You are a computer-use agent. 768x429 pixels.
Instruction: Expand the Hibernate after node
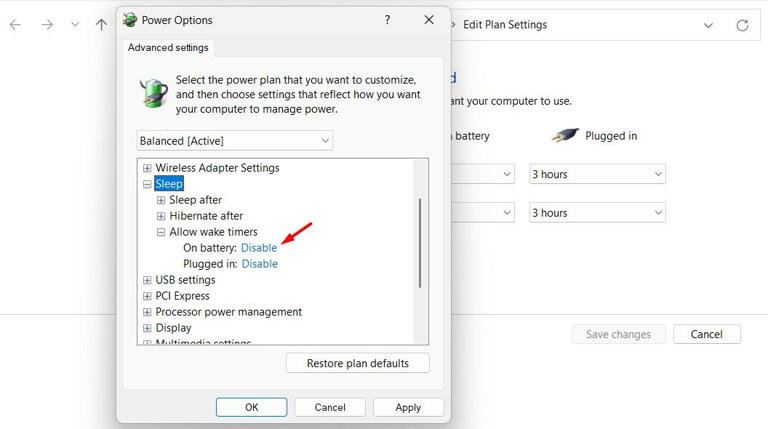point(161,216)
